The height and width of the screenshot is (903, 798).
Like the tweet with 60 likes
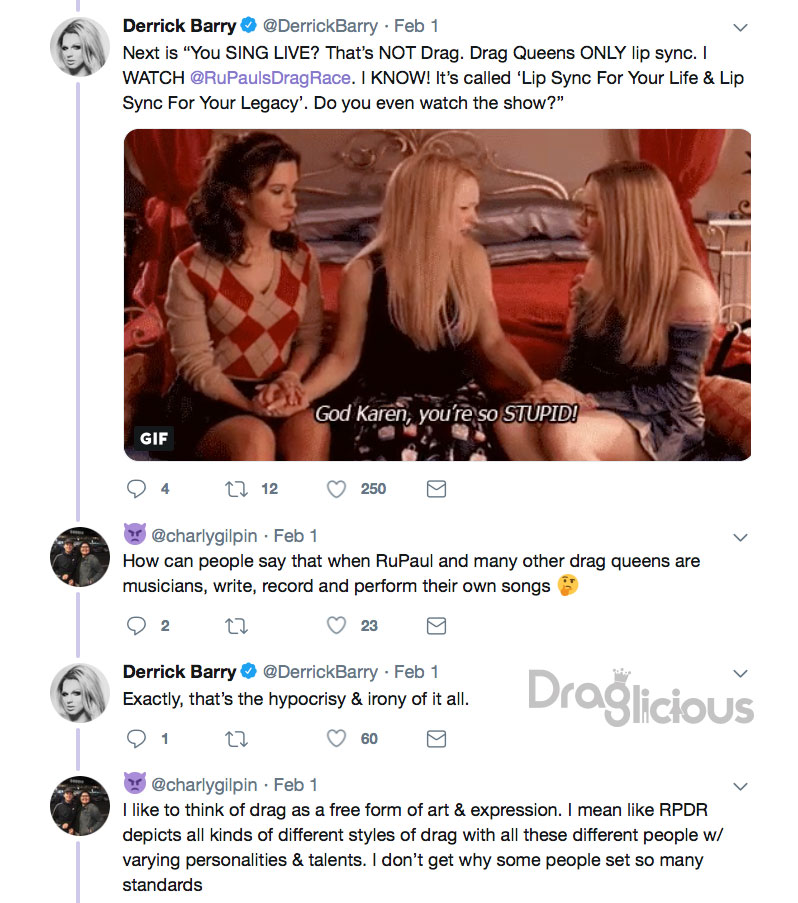click(336, 738)
